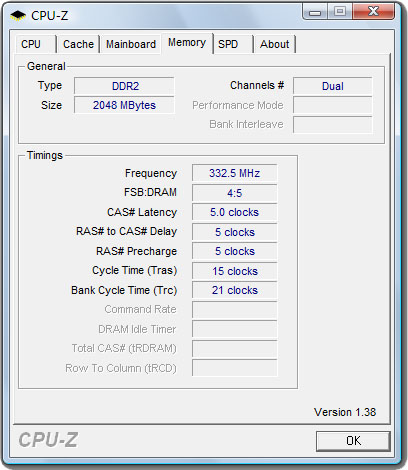Select the Memory tab
The width and height of the screenshot is (408, 470).
(x=187, y=43)
